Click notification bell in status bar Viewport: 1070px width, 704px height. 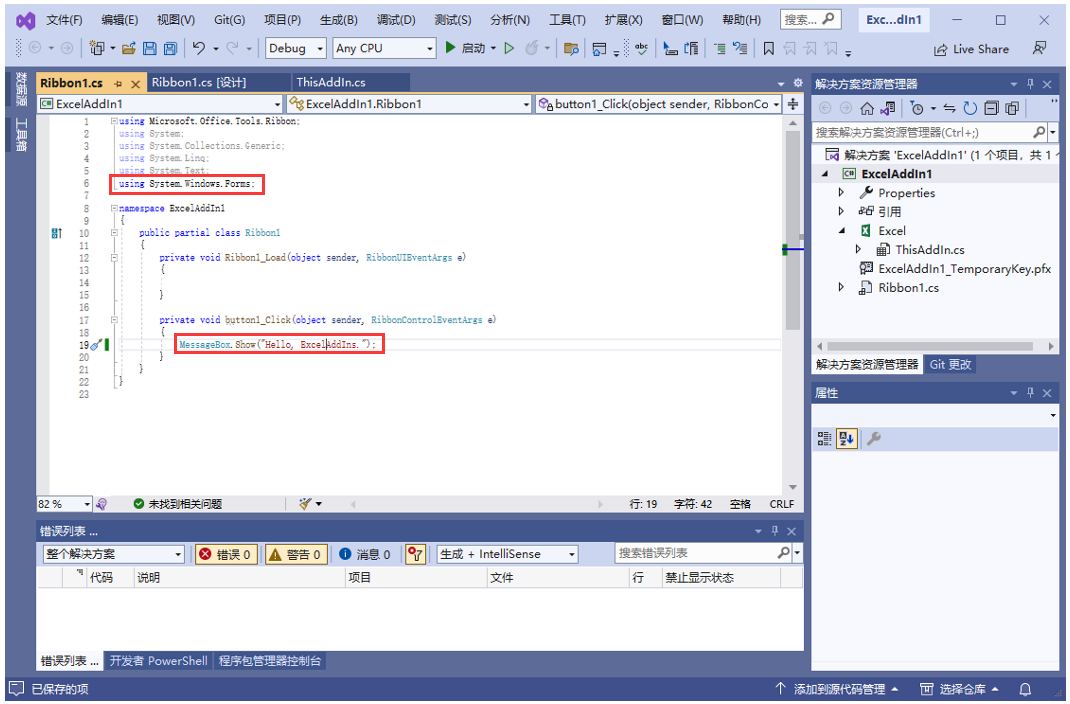tap(1025, 690)
